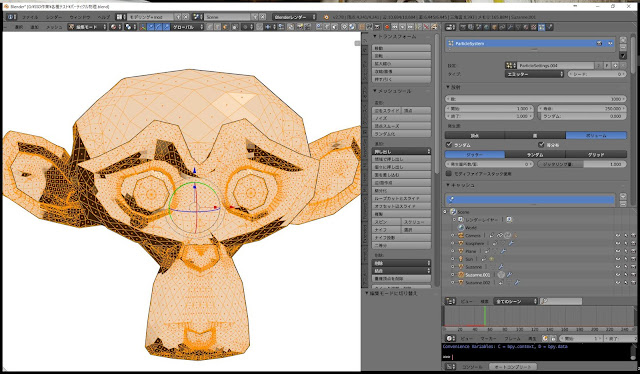The image size is (640, 374).
Task: Adjust the ジッタリング量 slider
Action: coord(582,164)
